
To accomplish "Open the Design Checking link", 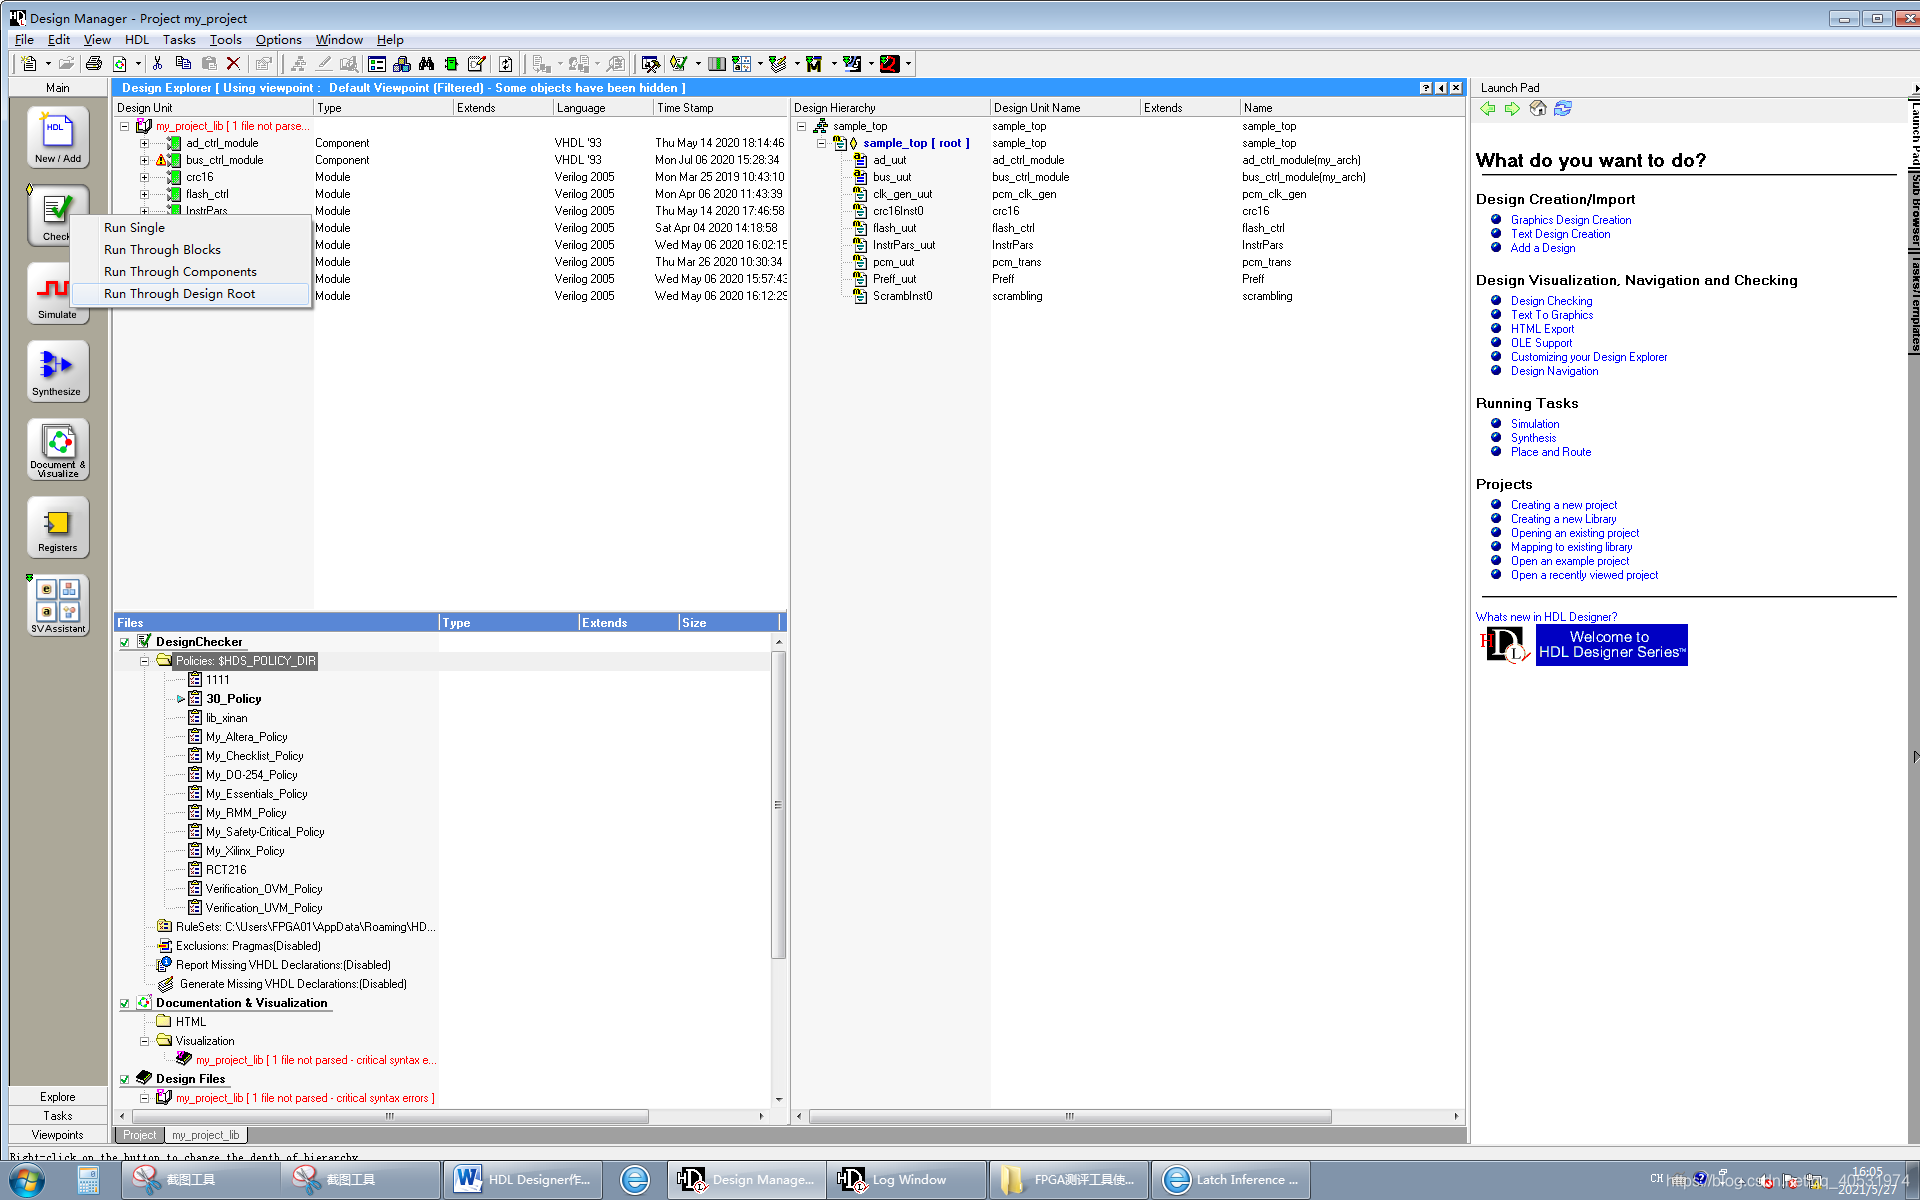I will (x=1551, y=301).
